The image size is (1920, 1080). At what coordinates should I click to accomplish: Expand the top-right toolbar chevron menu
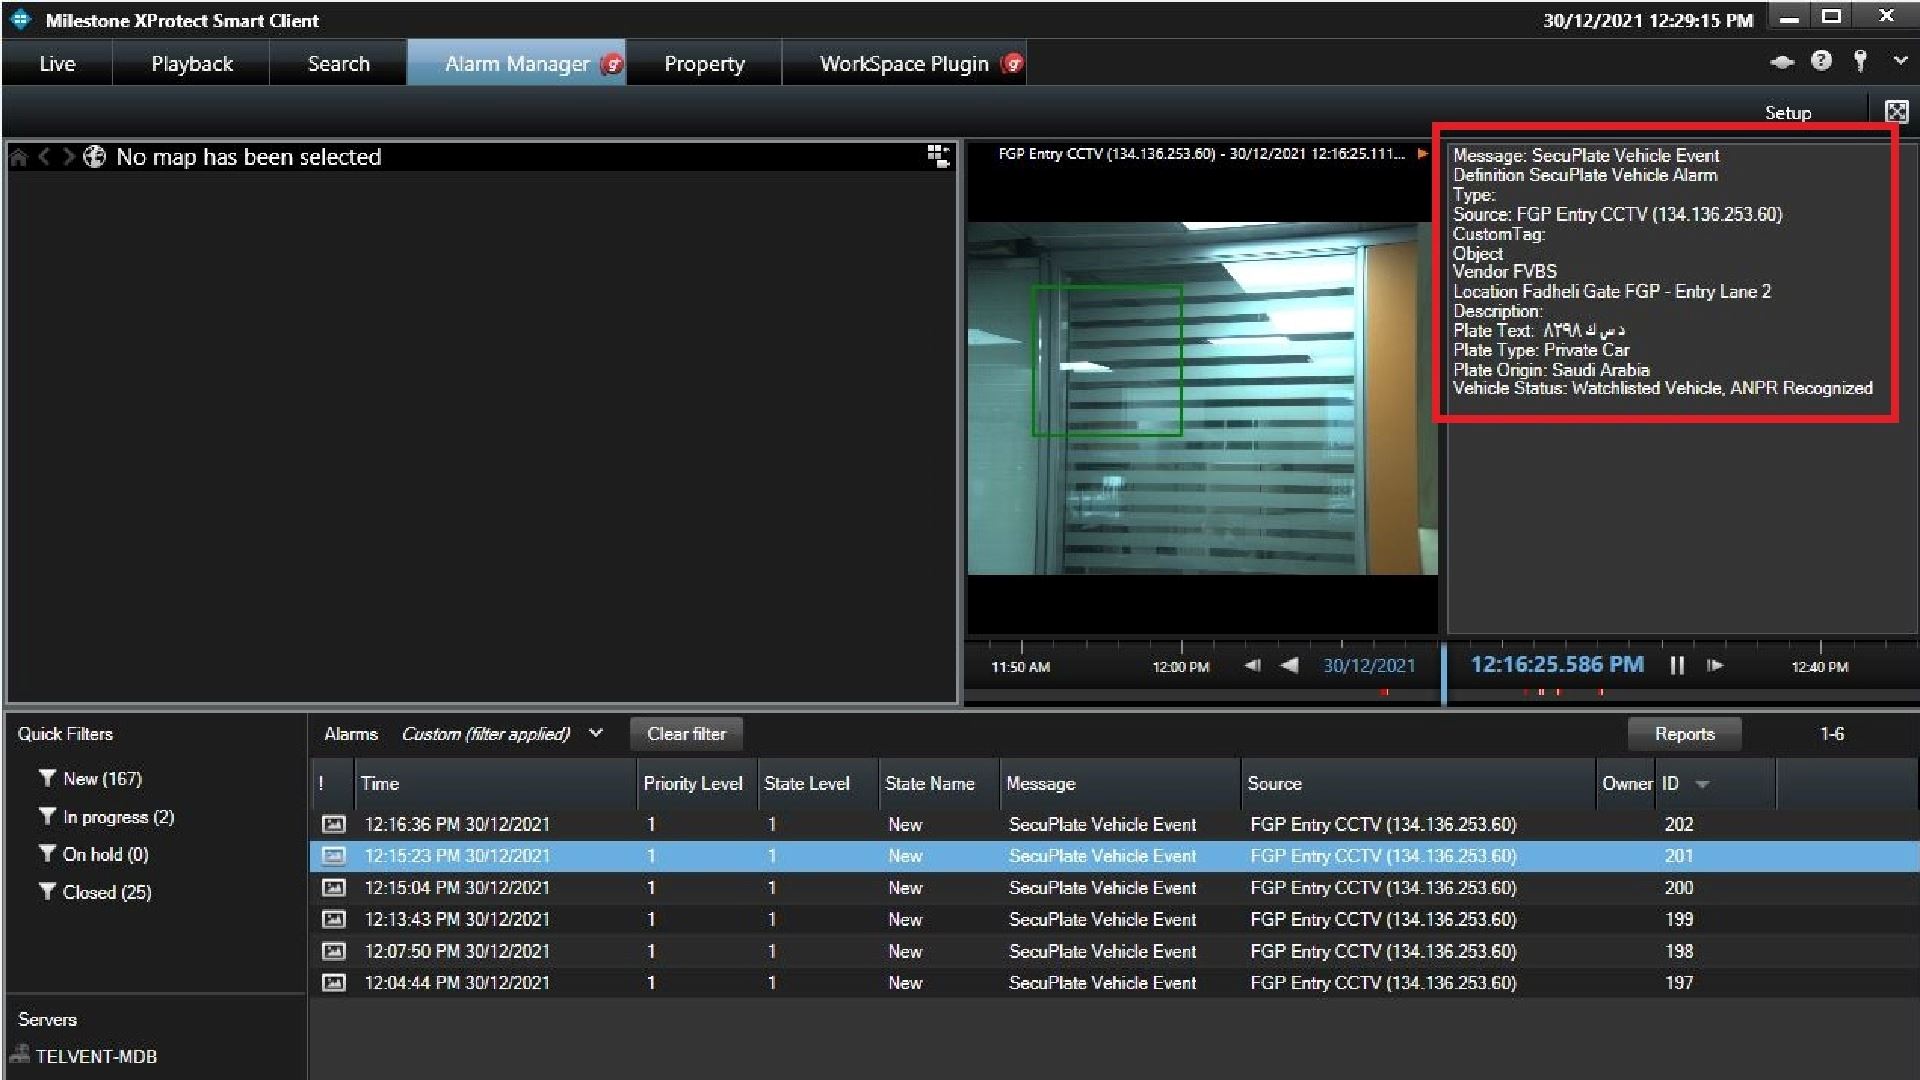click(x=1900, y=61)
